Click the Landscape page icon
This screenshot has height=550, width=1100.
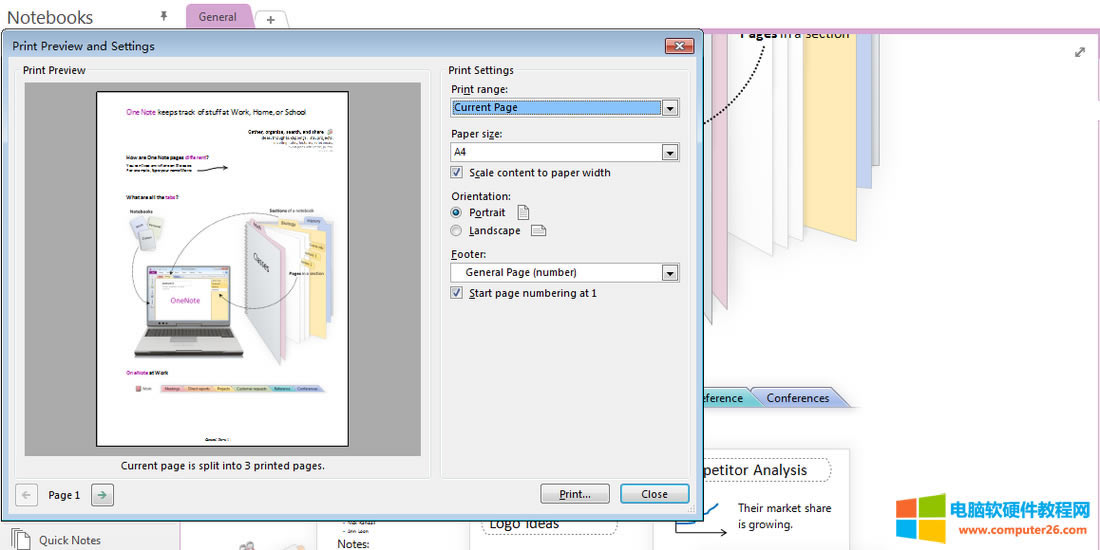pos(538,230)
